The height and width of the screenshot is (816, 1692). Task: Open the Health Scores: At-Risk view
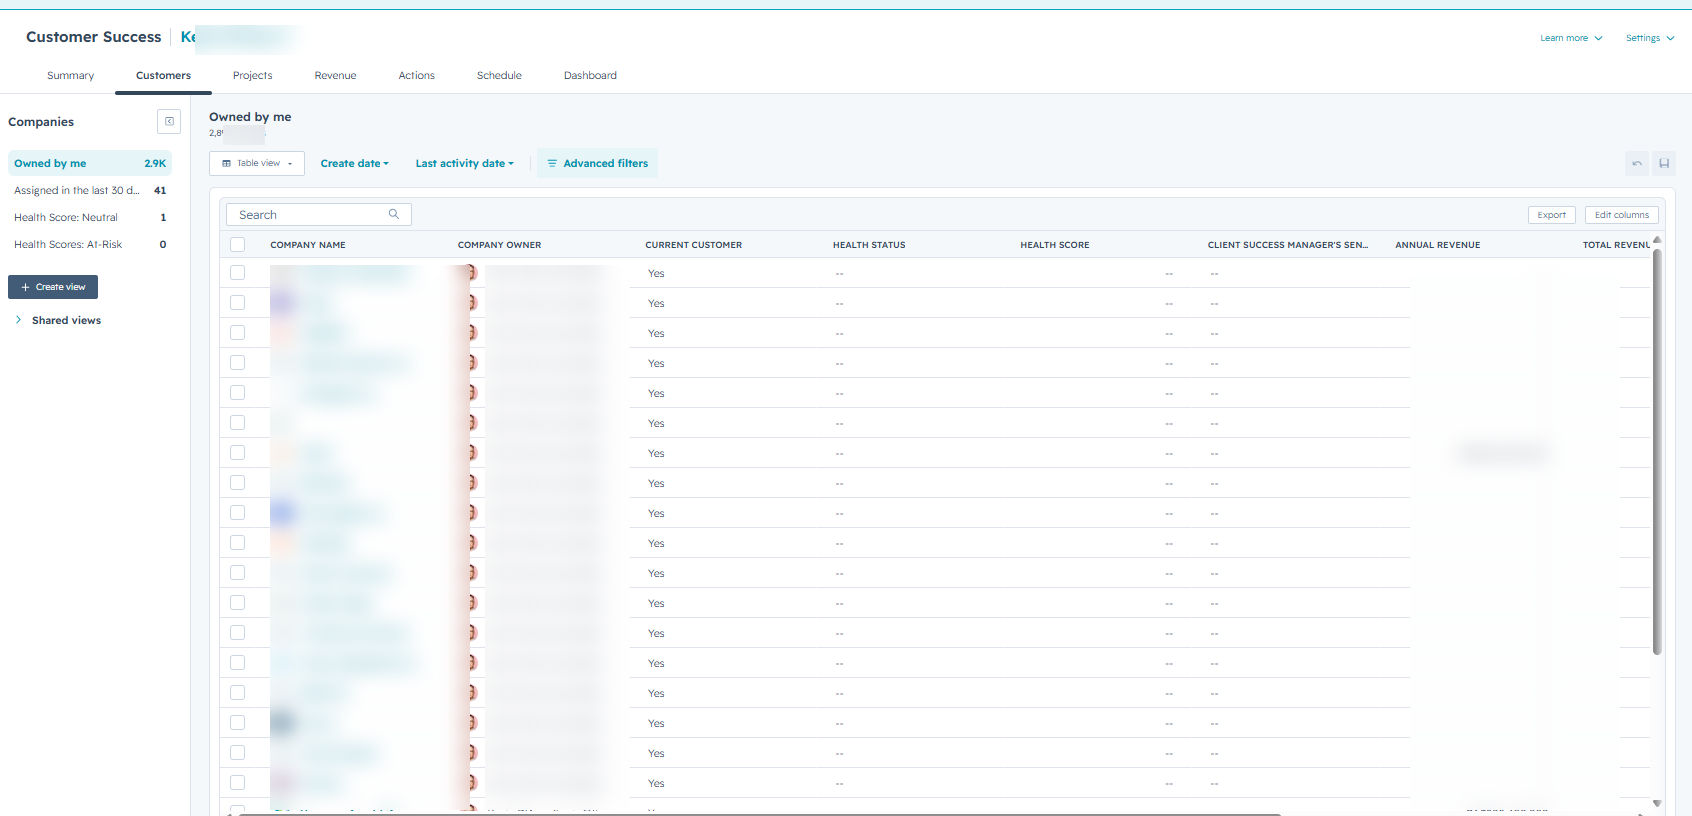coord(90,244)
